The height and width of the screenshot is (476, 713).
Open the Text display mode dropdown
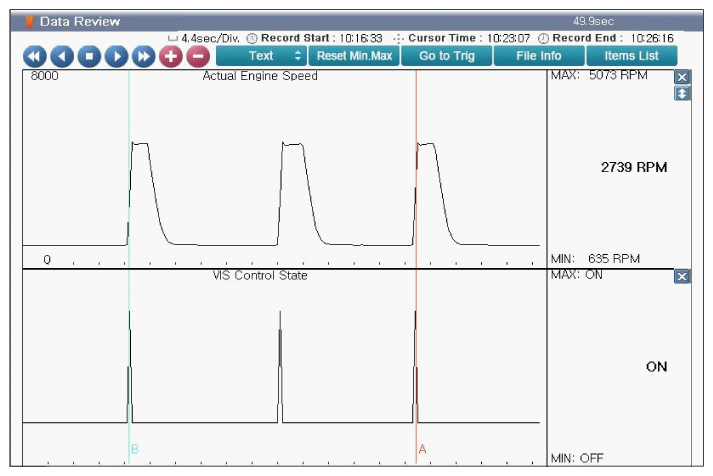(261, 56)
